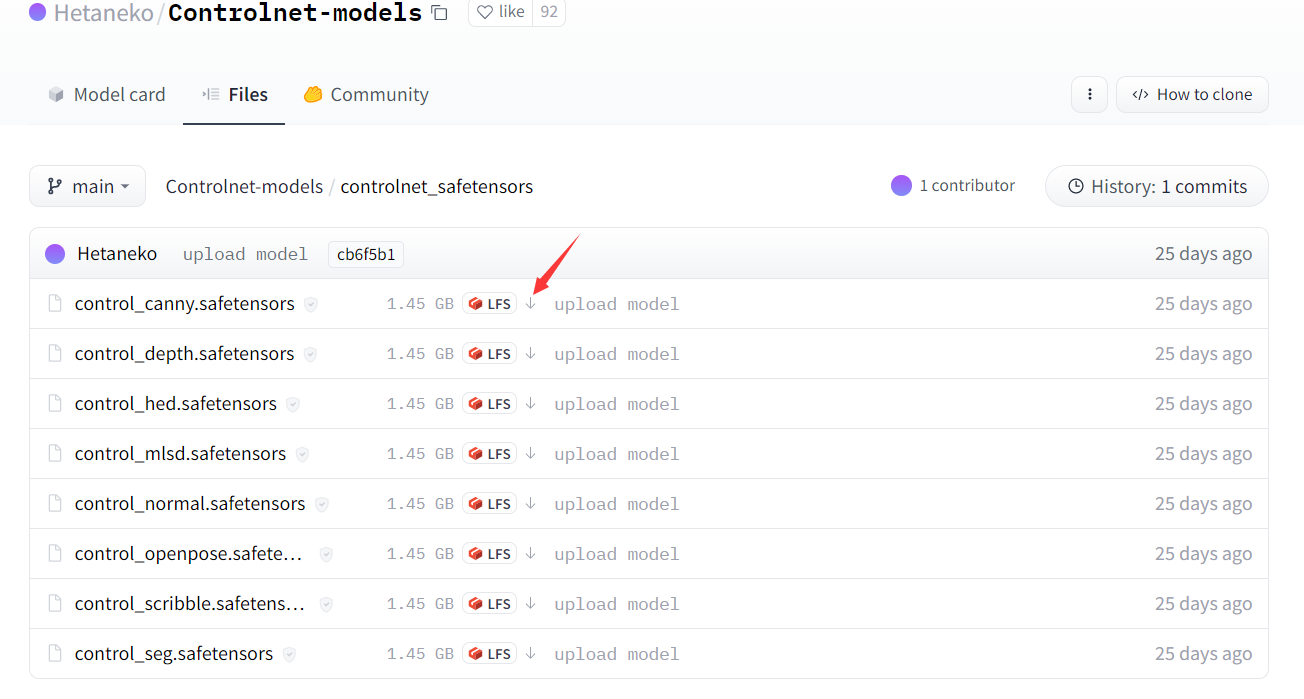The width and height of the screenshot is (1304, 699).
Task: Open control_normal.safetensors file
Action: coord(190,504)
